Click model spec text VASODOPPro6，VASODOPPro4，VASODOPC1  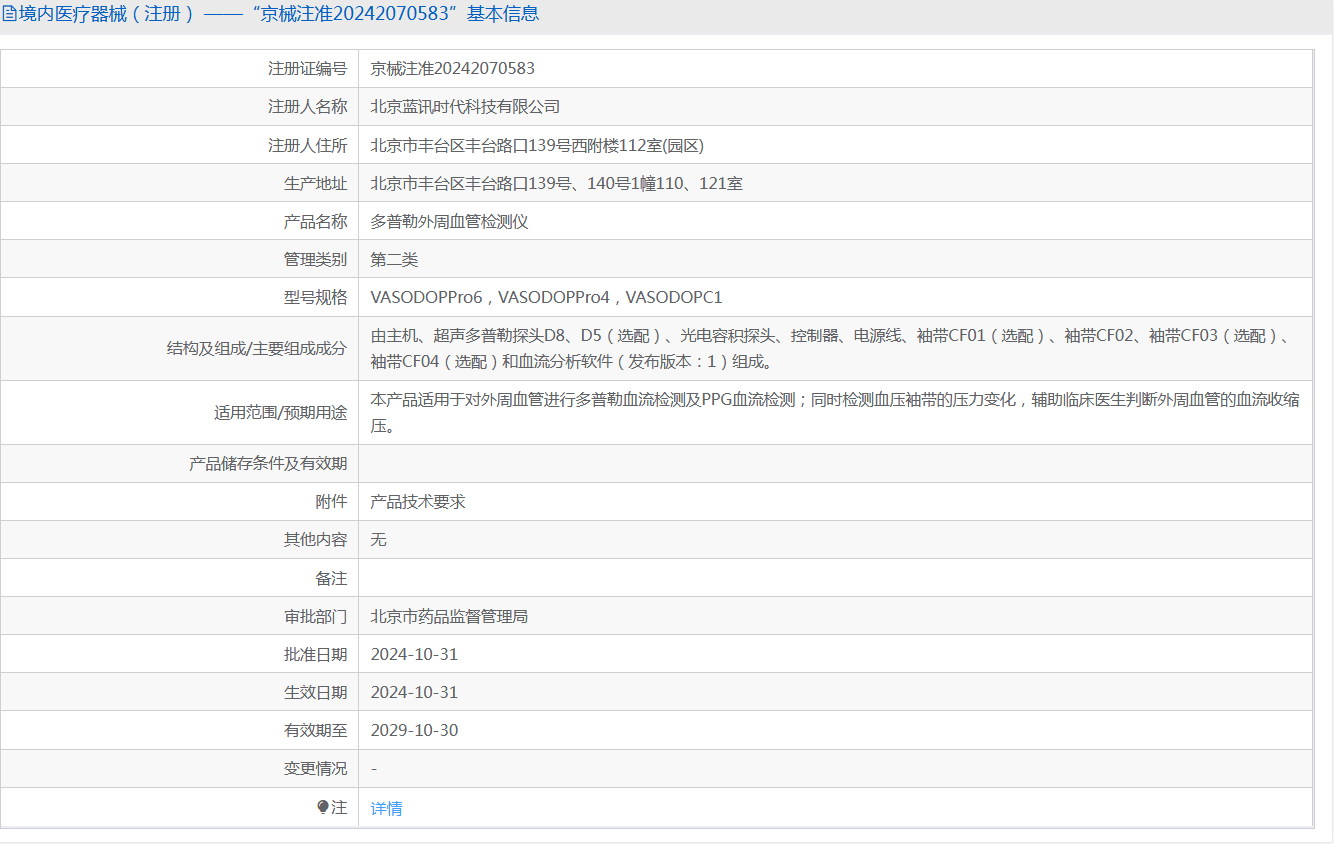pyautogui.click(x=546, y=297)
